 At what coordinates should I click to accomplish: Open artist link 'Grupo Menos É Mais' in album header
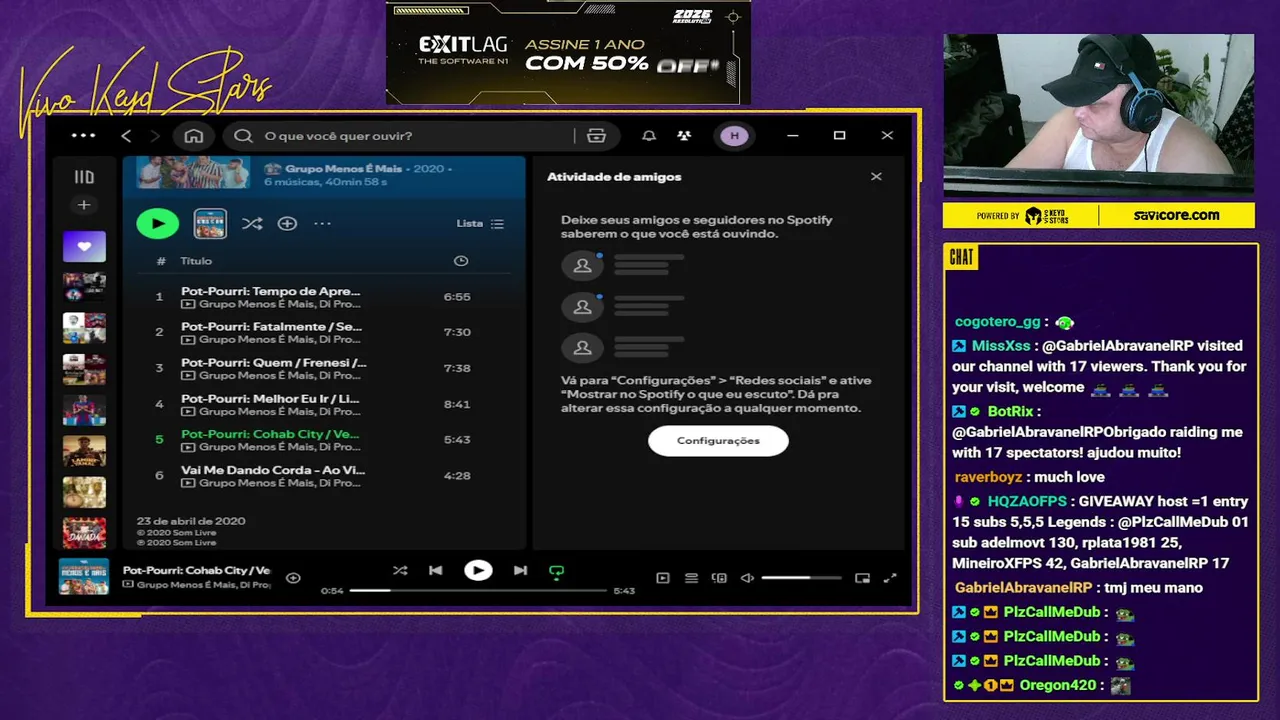click(x=343, y=169)
